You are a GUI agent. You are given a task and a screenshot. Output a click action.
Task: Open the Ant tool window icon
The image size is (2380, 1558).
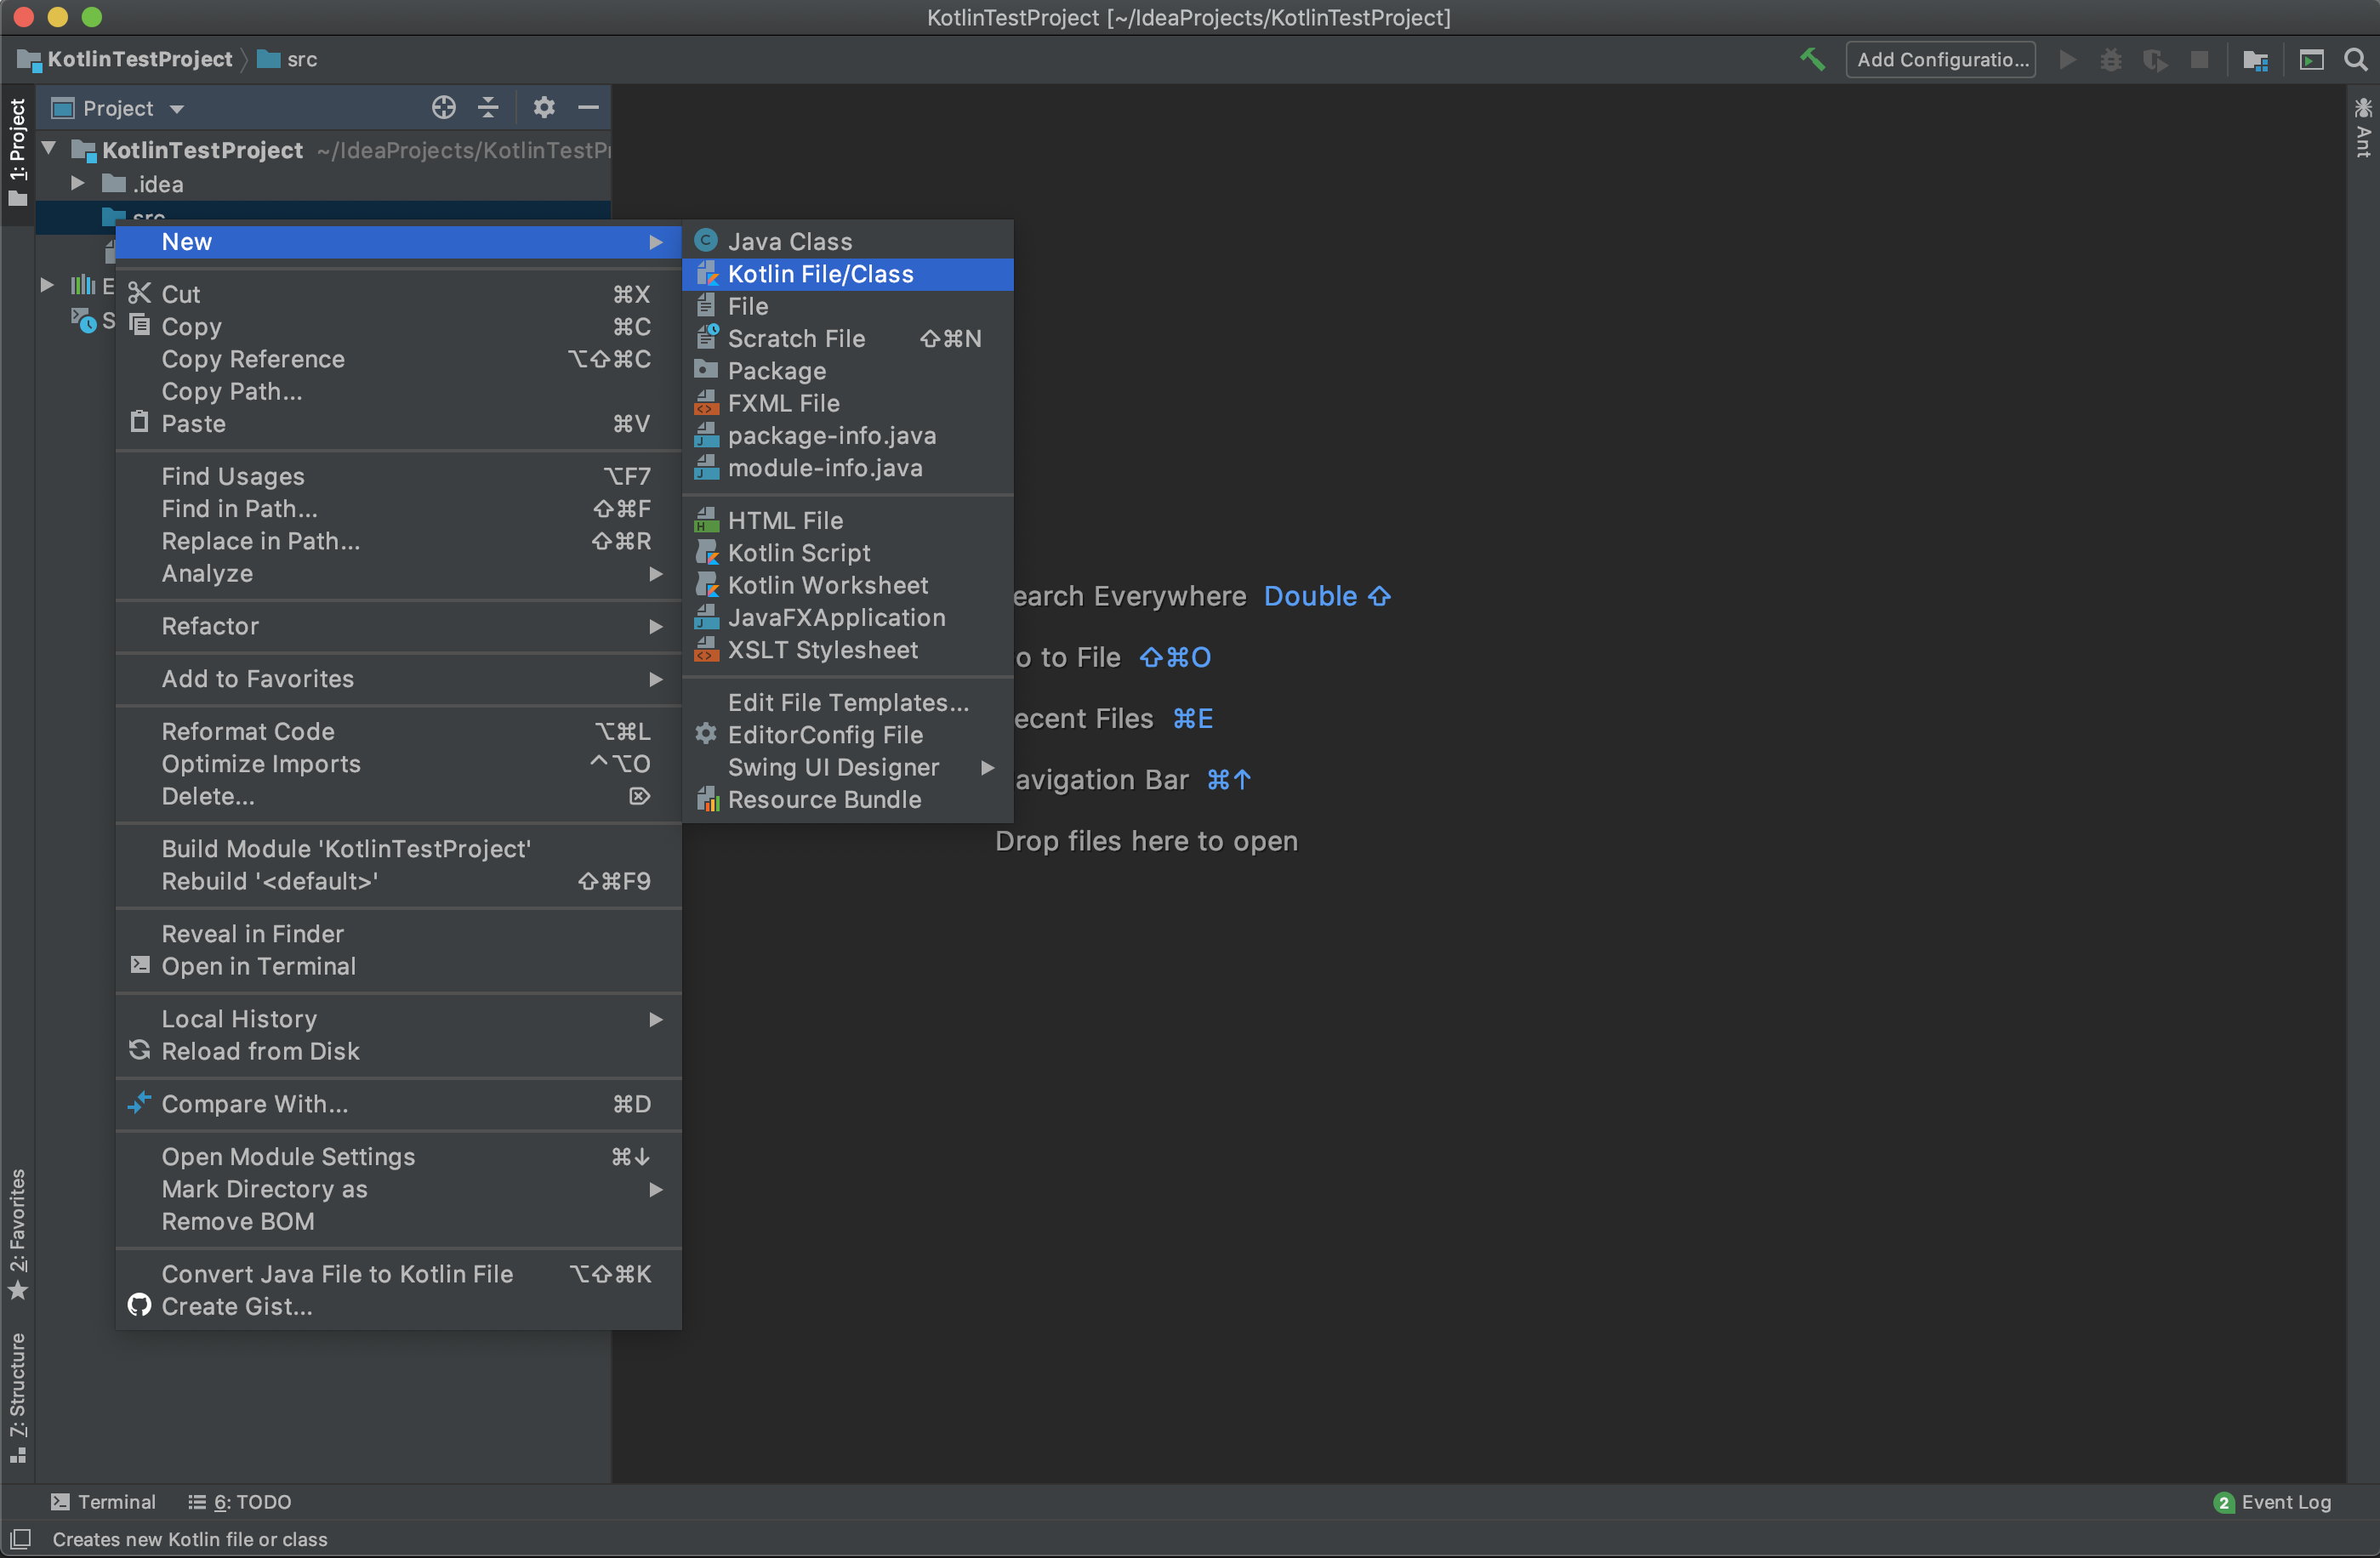tap(2363, 127)
